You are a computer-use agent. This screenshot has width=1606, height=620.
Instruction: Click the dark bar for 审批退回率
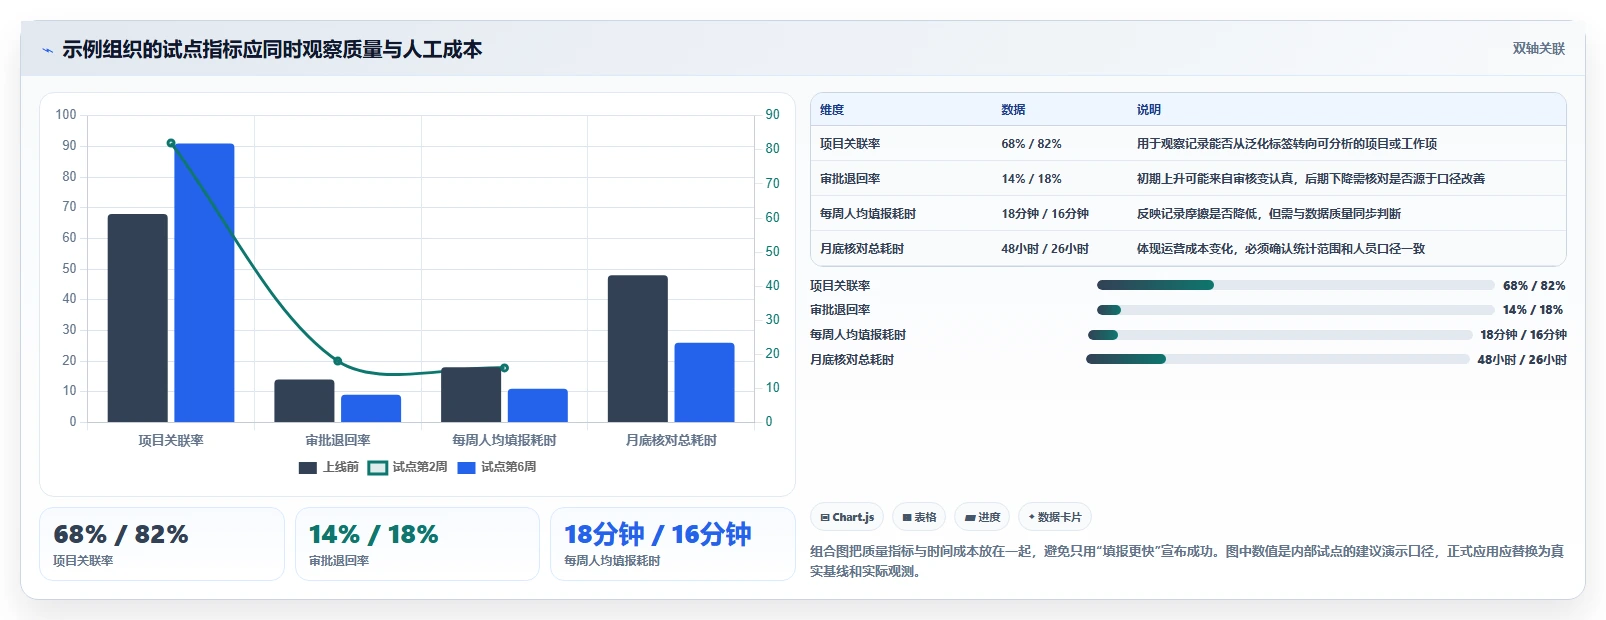pyautogui.click(x=304, y=401)
